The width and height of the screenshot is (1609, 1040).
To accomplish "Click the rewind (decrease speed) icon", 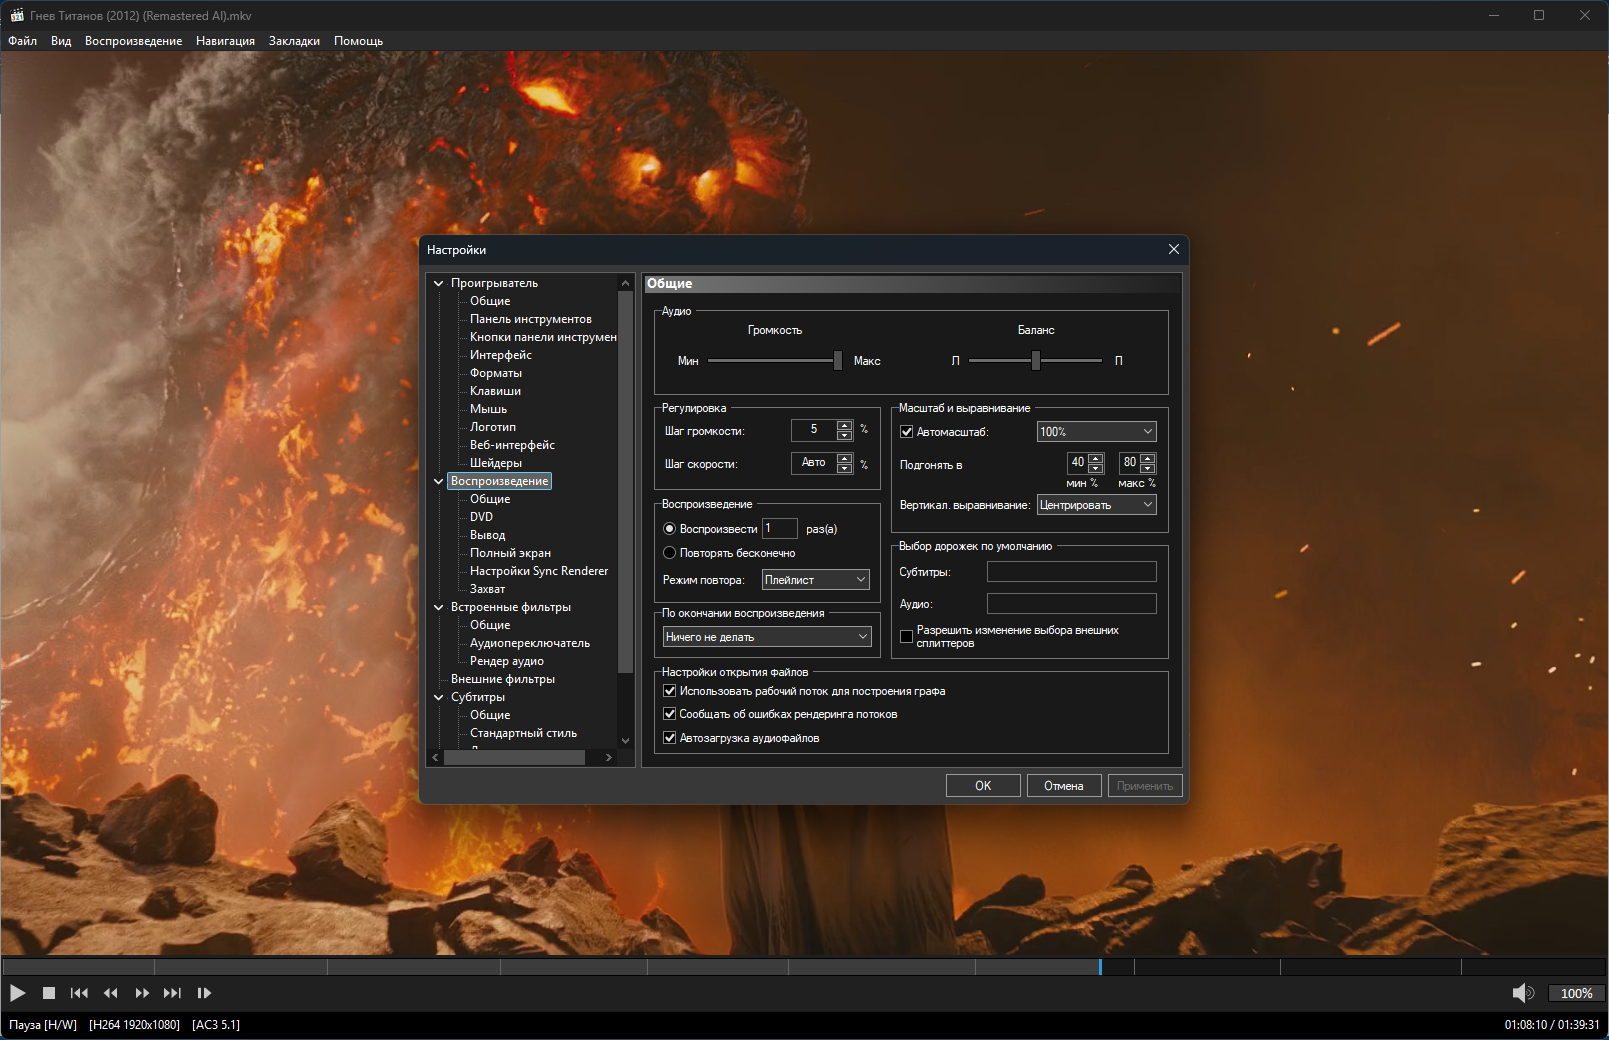I will (110, 993).
